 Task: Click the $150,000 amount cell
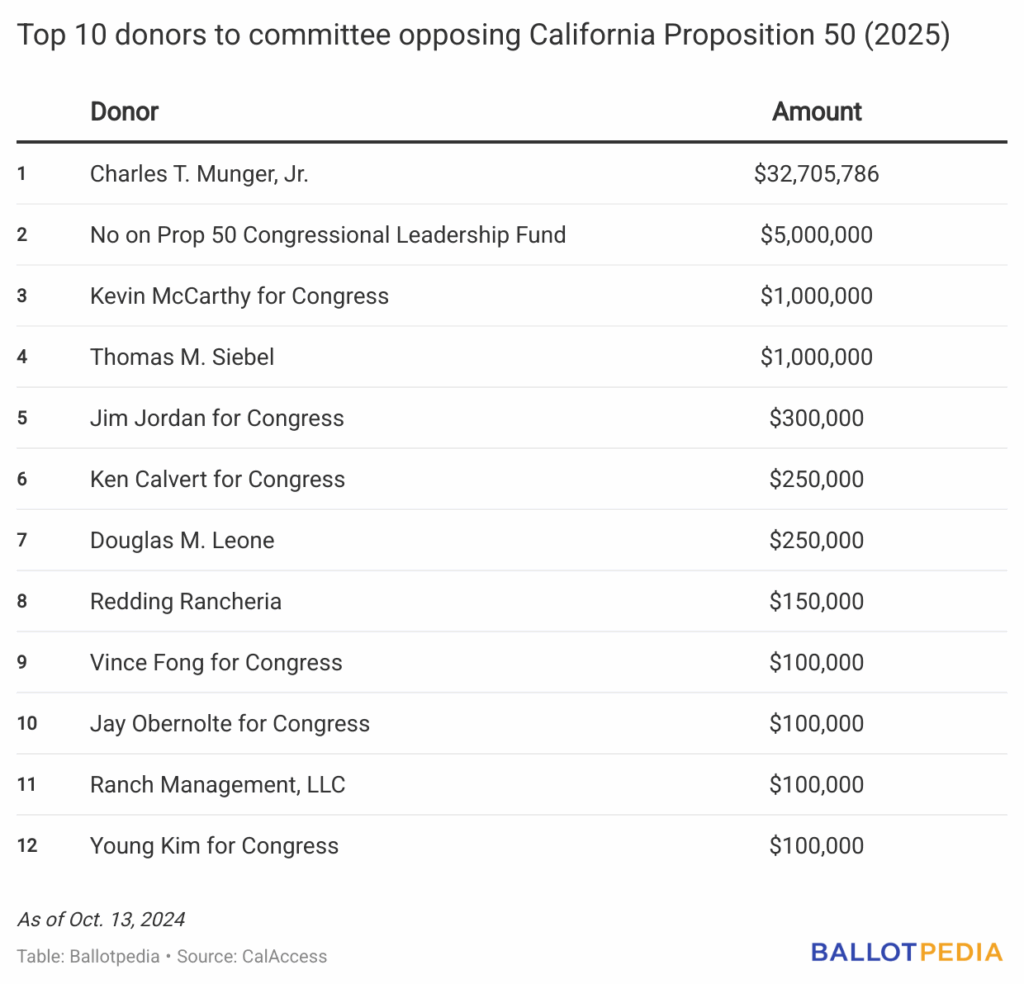tap(816, 601)
